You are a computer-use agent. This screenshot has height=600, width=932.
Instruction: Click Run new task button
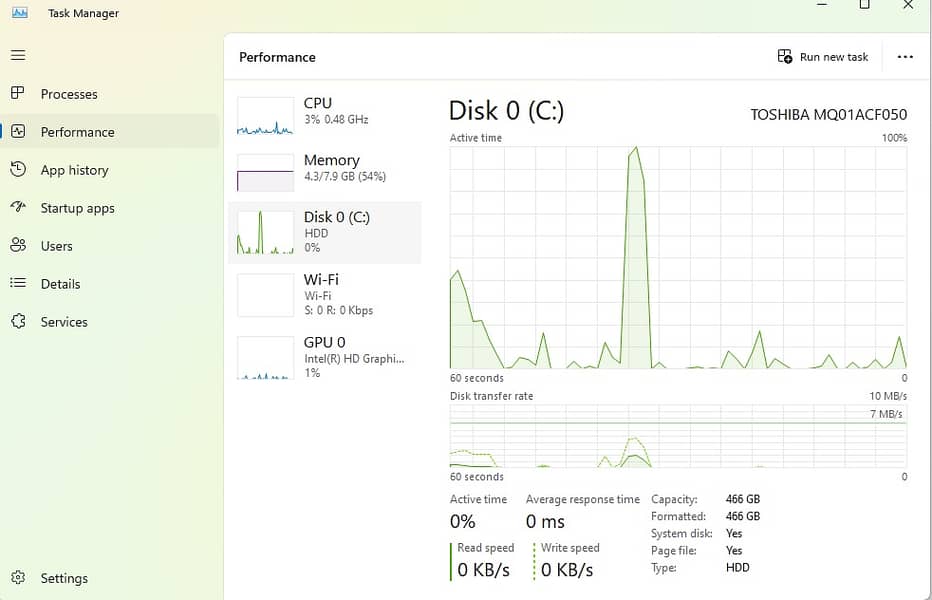pyautogui.click(x=823, y=57)
